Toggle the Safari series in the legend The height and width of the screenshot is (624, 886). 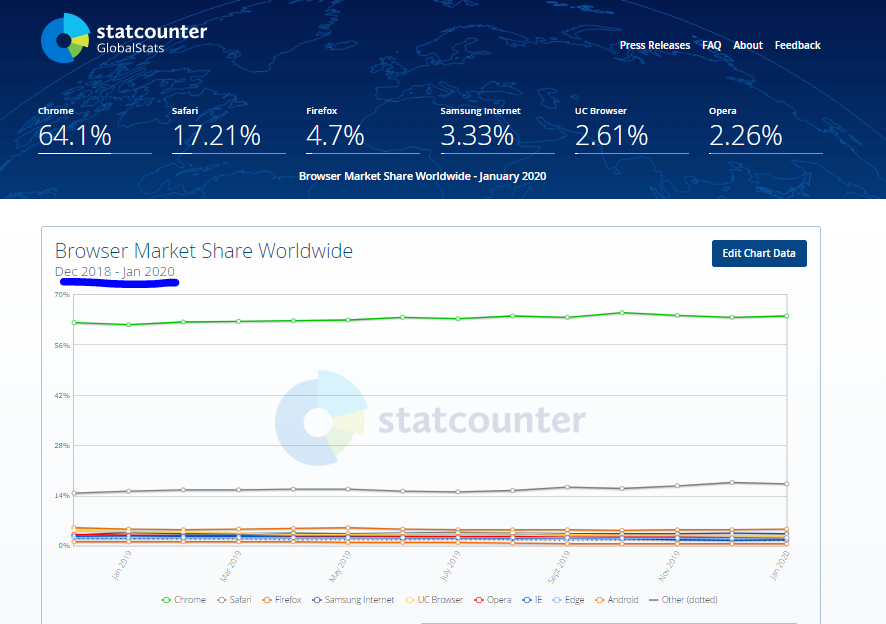pyautogui.click(x=234, y=600)
